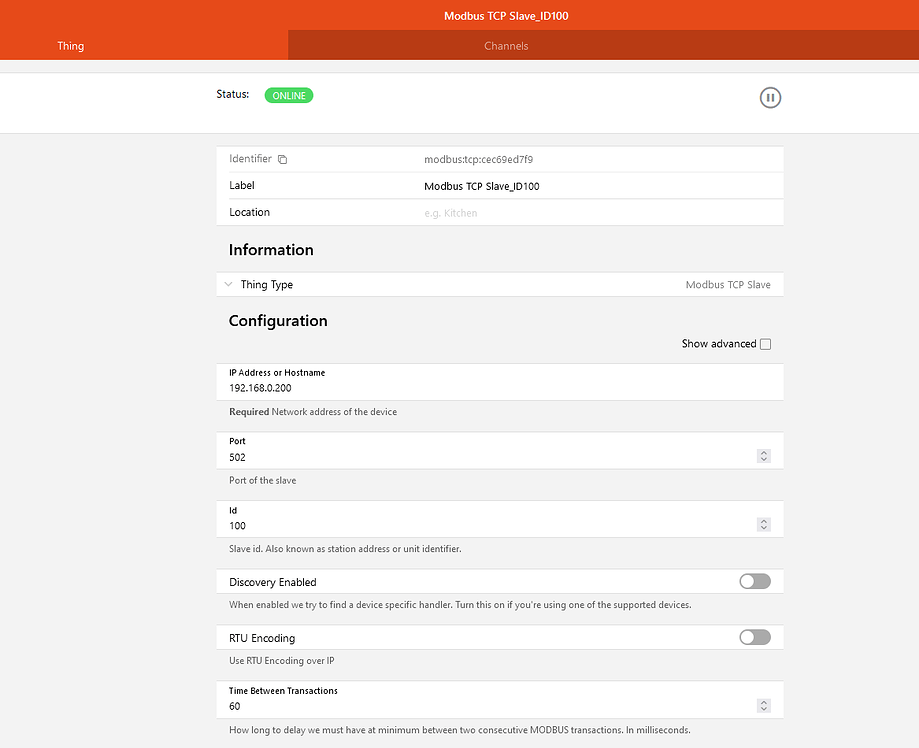Click the Port value field showing 502
Image resolution: width=919 pixels, height=748 pixels.
[x=450, y=457]
